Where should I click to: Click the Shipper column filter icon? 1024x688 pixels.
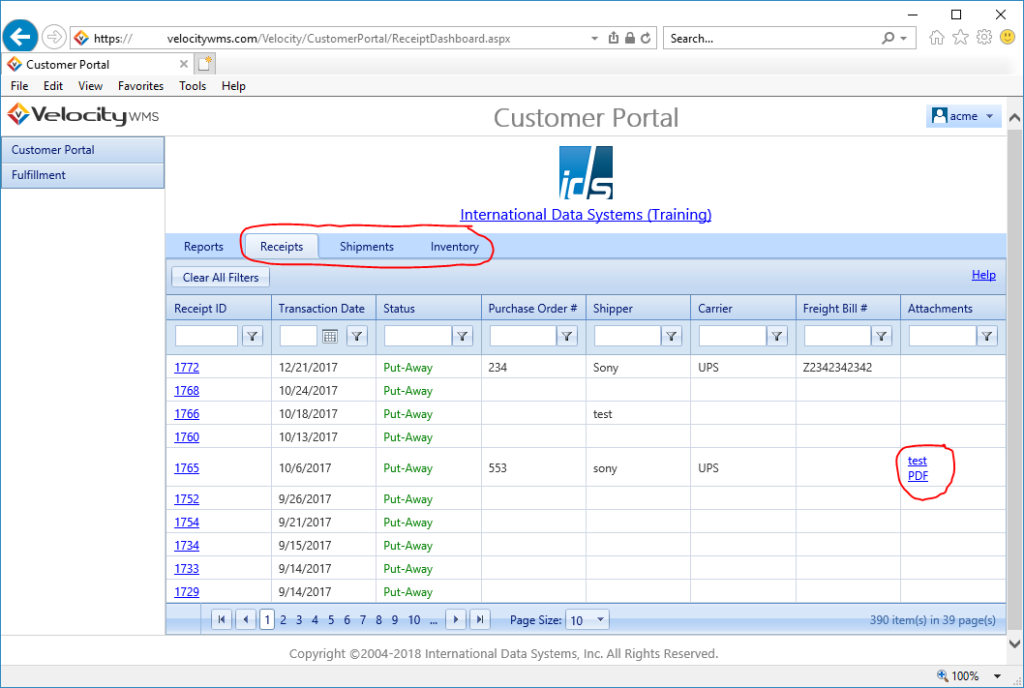[x=672, y=337]
